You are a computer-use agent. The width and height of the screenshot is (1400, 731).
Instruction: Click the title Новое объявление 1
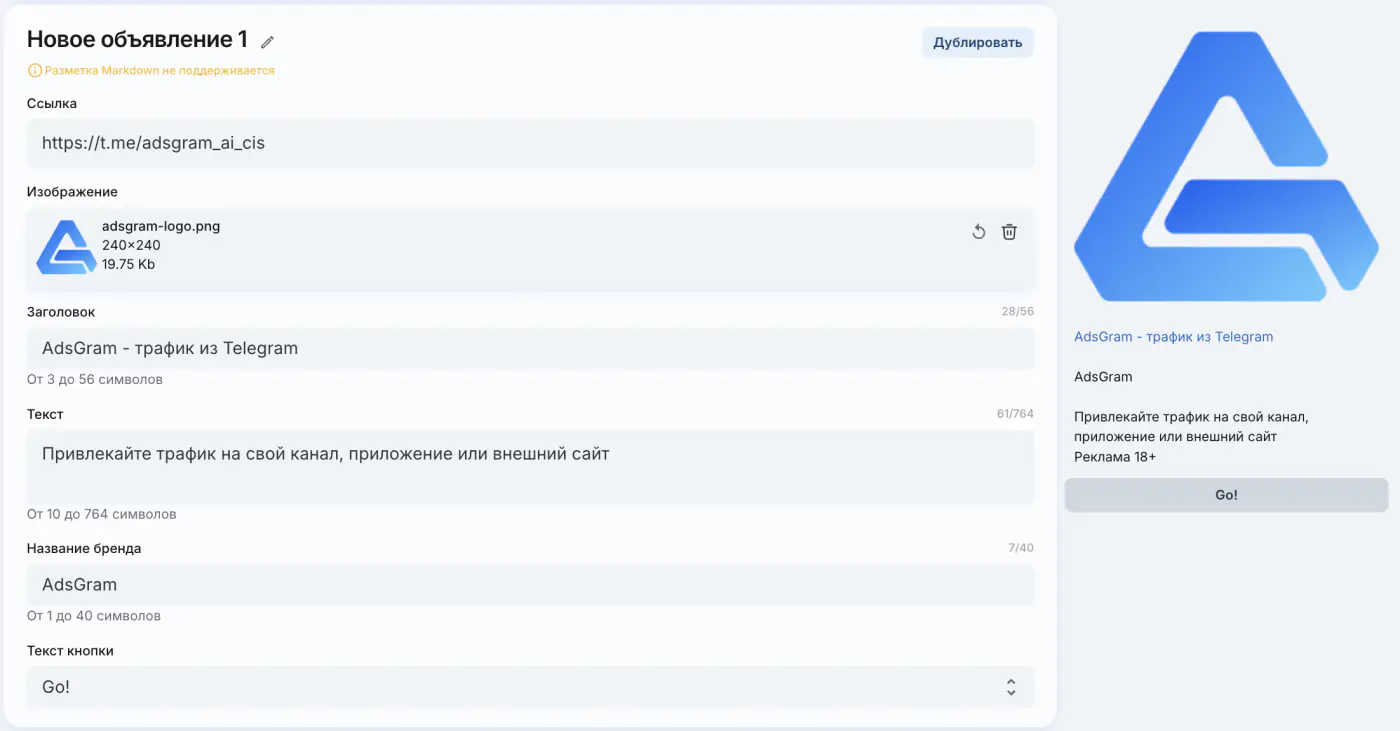point(137,40)
